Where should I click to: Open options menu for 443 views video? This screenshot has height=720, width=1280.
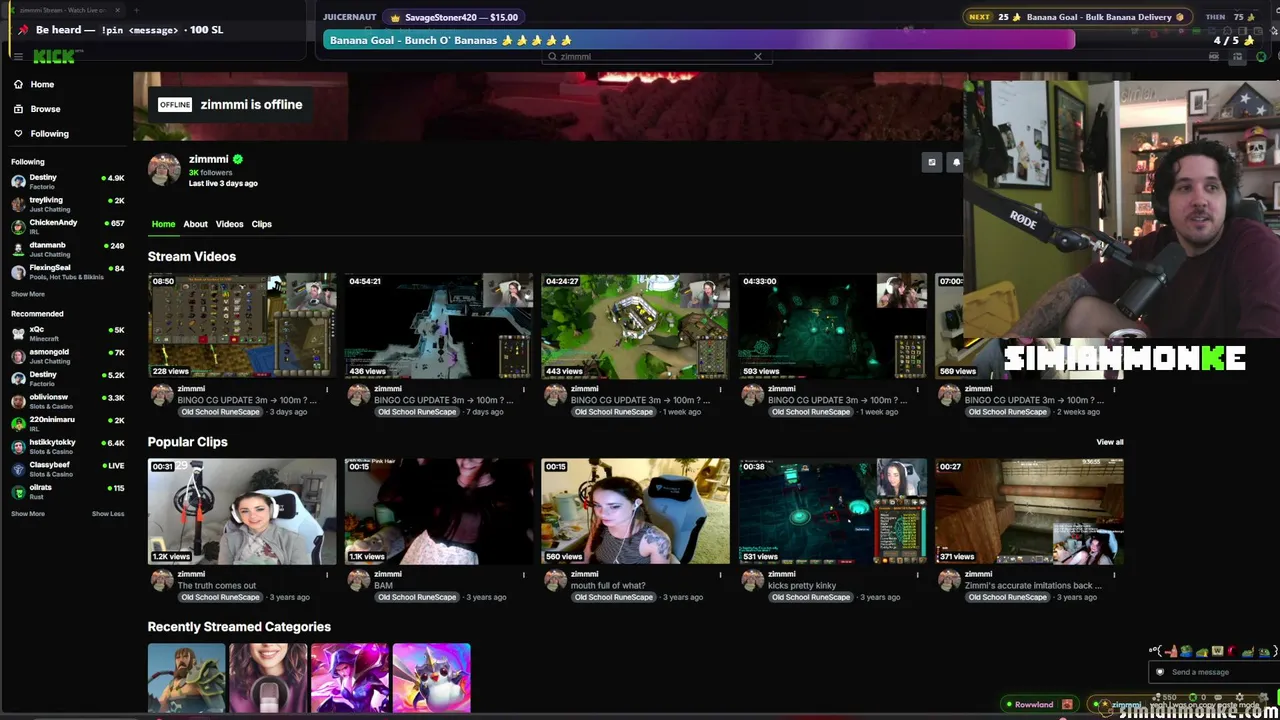point(721,389)
